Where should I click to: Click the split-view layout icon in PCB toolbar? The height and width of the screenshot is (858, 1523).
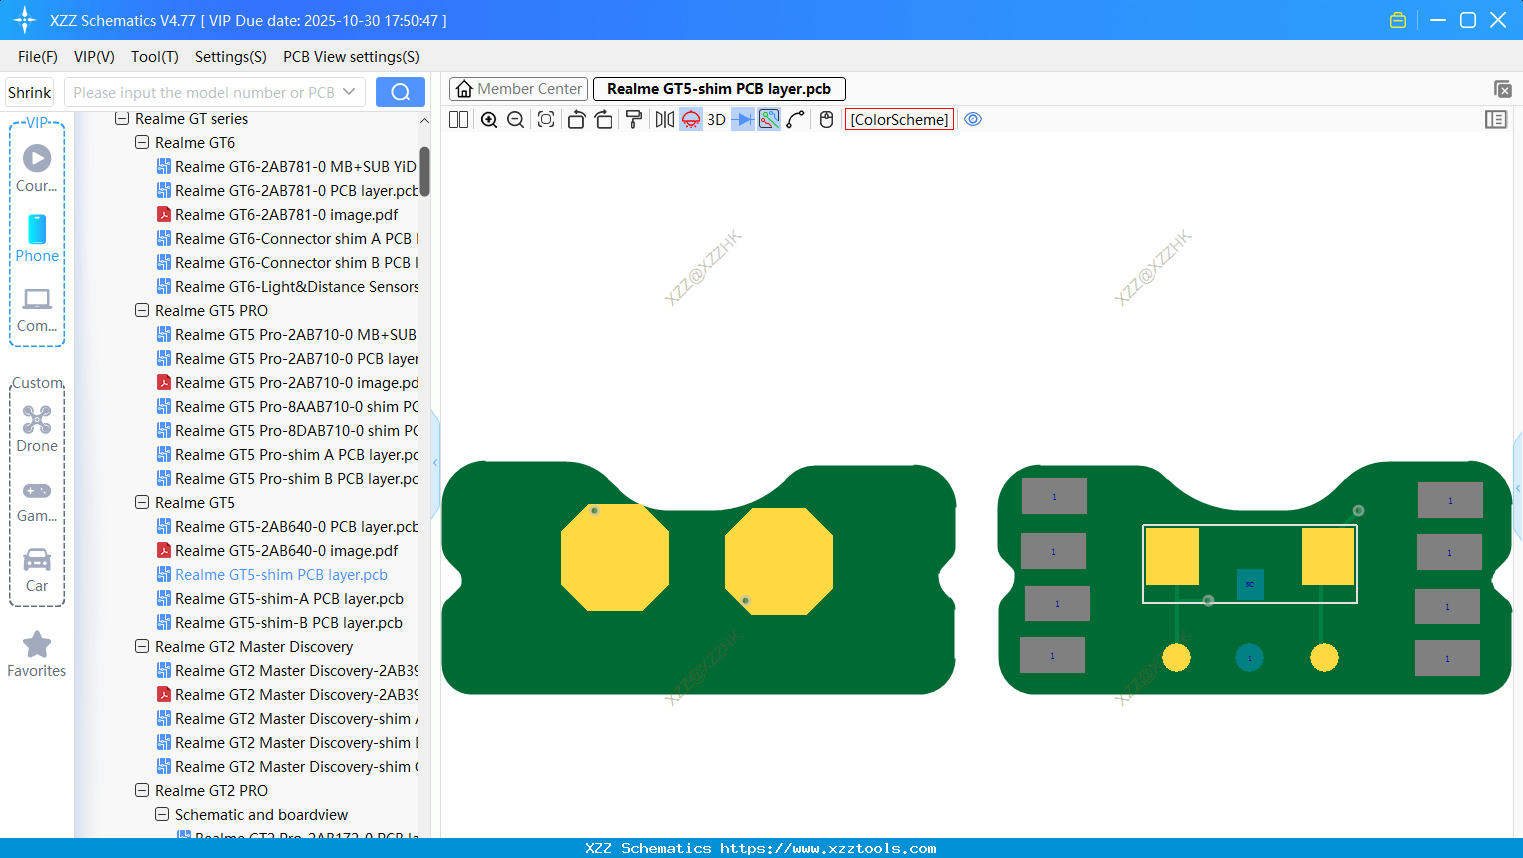tap(458, 120)
